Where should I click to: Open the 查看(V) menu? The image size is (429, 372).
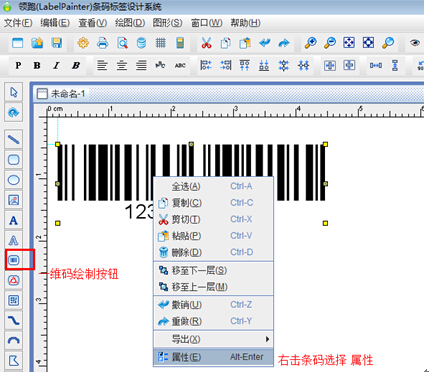tap(92, 23)
